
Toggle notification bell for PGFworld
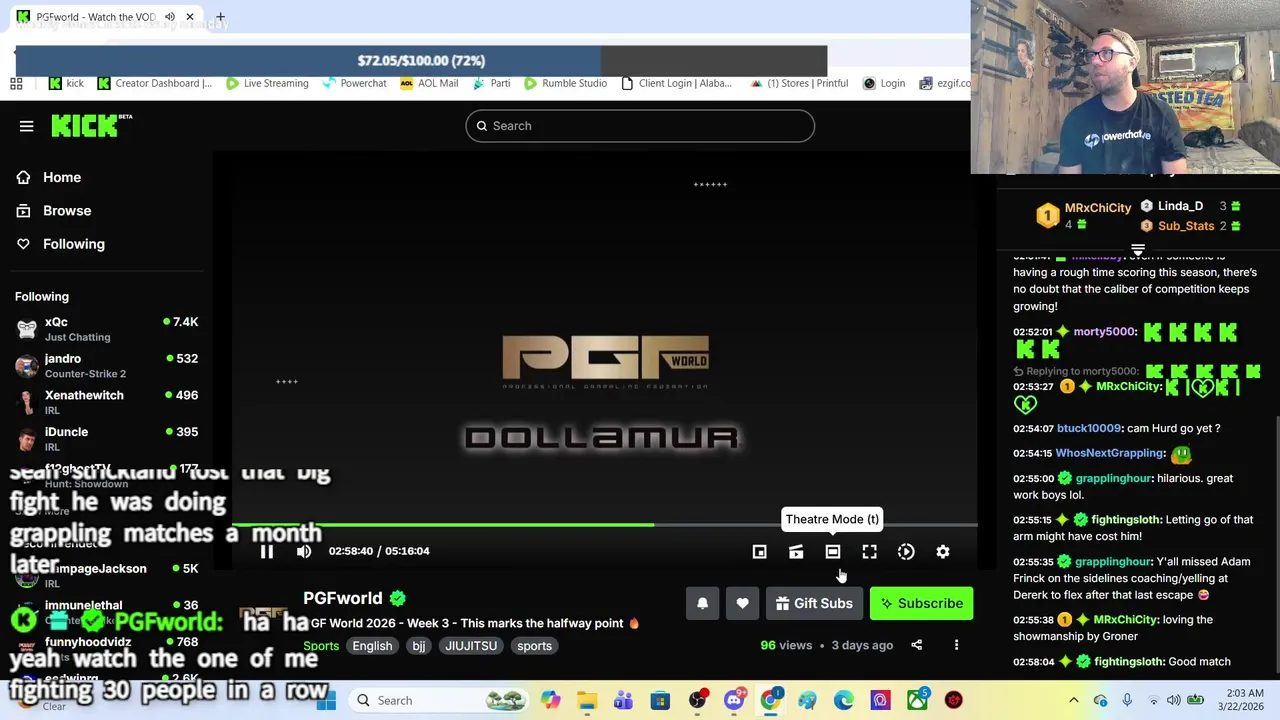coord(702,603)
